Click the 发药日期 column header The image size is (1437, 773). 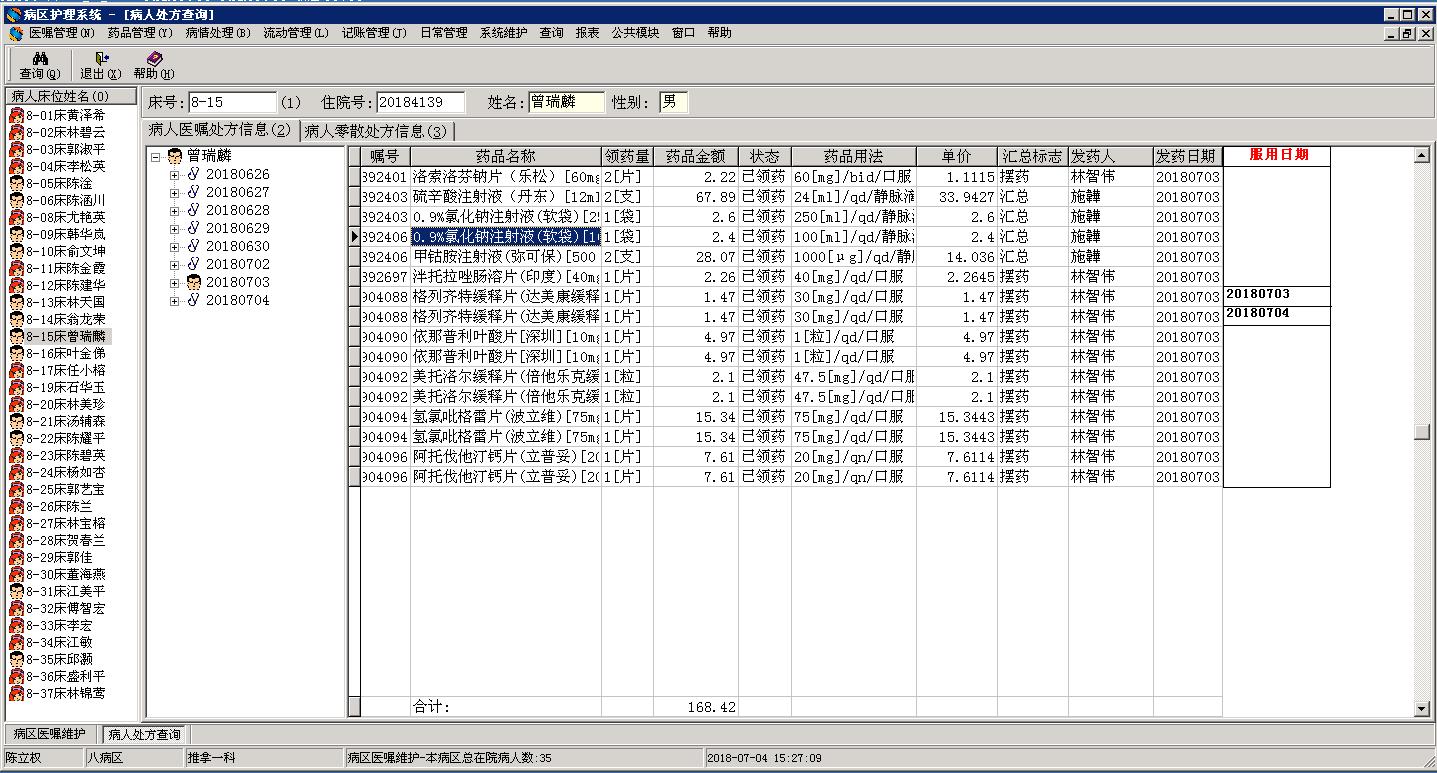coord(1187,156)
